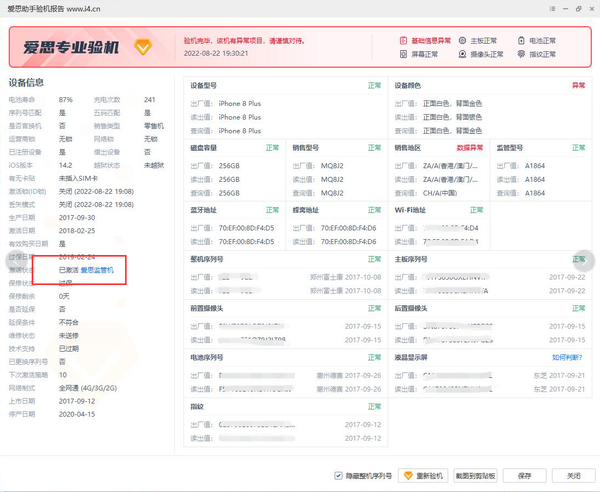Close the window via title bar X
Image resolution: width=600 pixels, height=492 pixels.
pyautogui.click(x=592, y=8)
